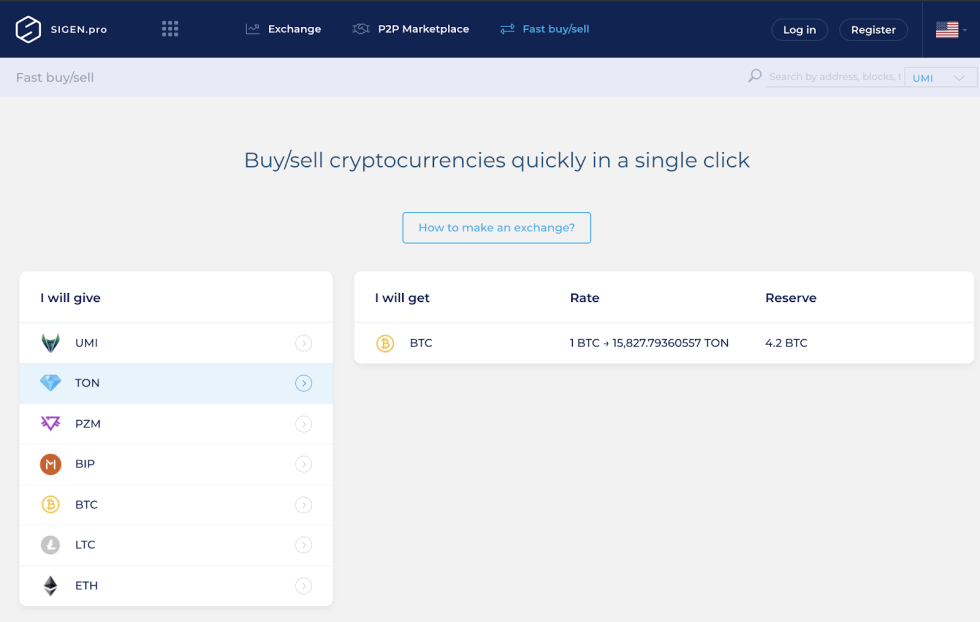Click the SIGEN.pro hexagon logo
Image resolution: width=980 pixels, height=622 pixels.
(x=28, y=29)
